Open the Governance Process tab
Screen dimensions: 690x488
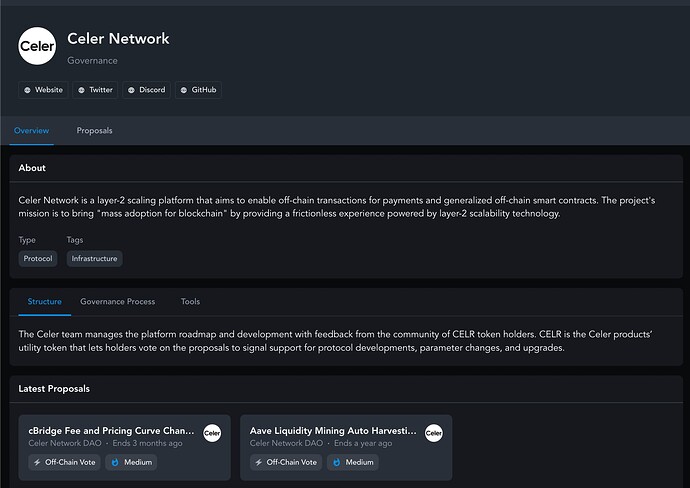point(117,302)
